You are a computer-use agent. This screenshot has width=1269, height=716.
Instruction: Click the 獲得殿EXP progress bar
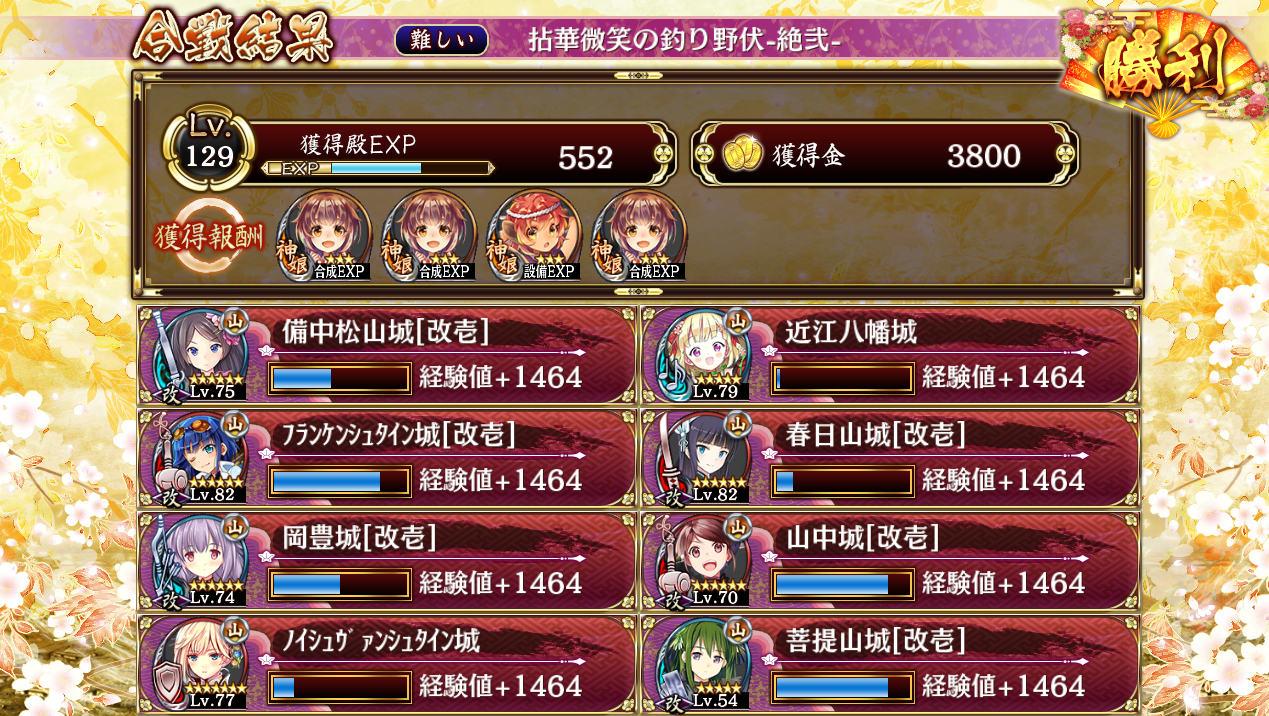click(x=378, y=168)
